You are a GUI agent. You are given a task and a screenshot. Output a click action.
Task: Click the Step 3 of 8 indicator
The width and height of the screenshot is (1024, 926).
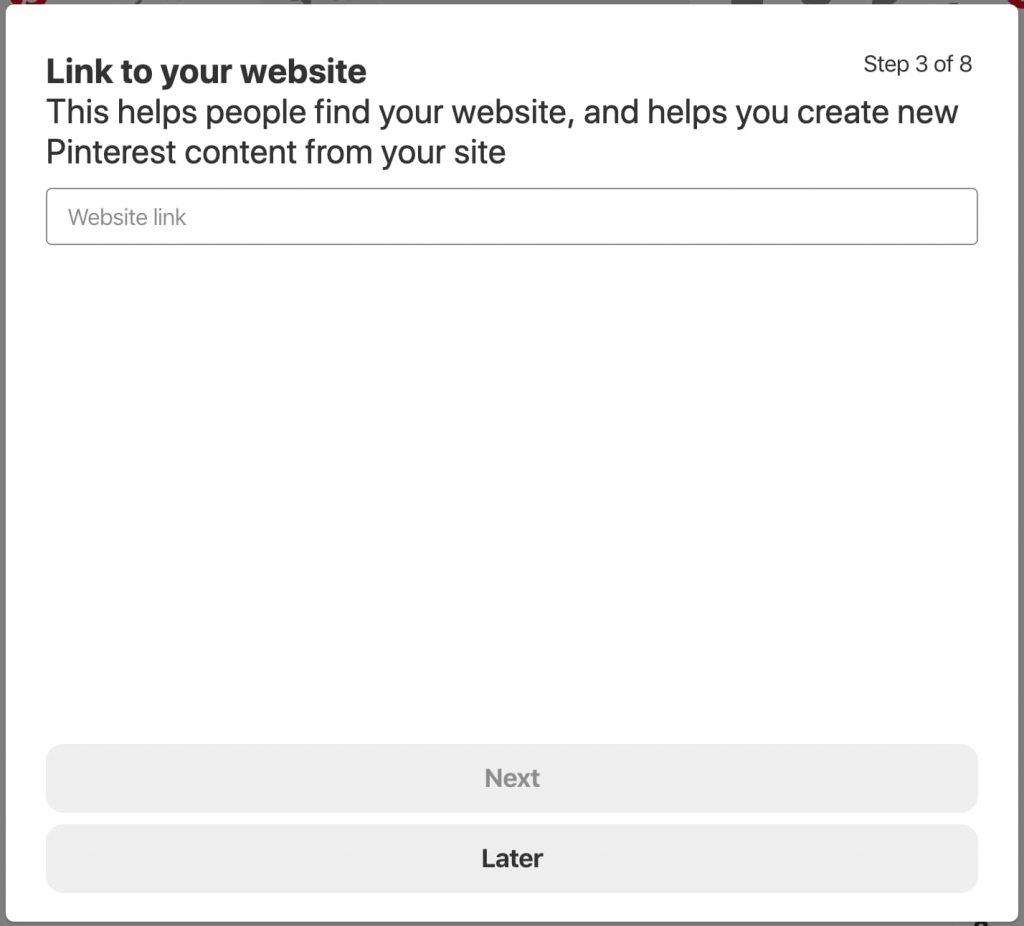917,64
